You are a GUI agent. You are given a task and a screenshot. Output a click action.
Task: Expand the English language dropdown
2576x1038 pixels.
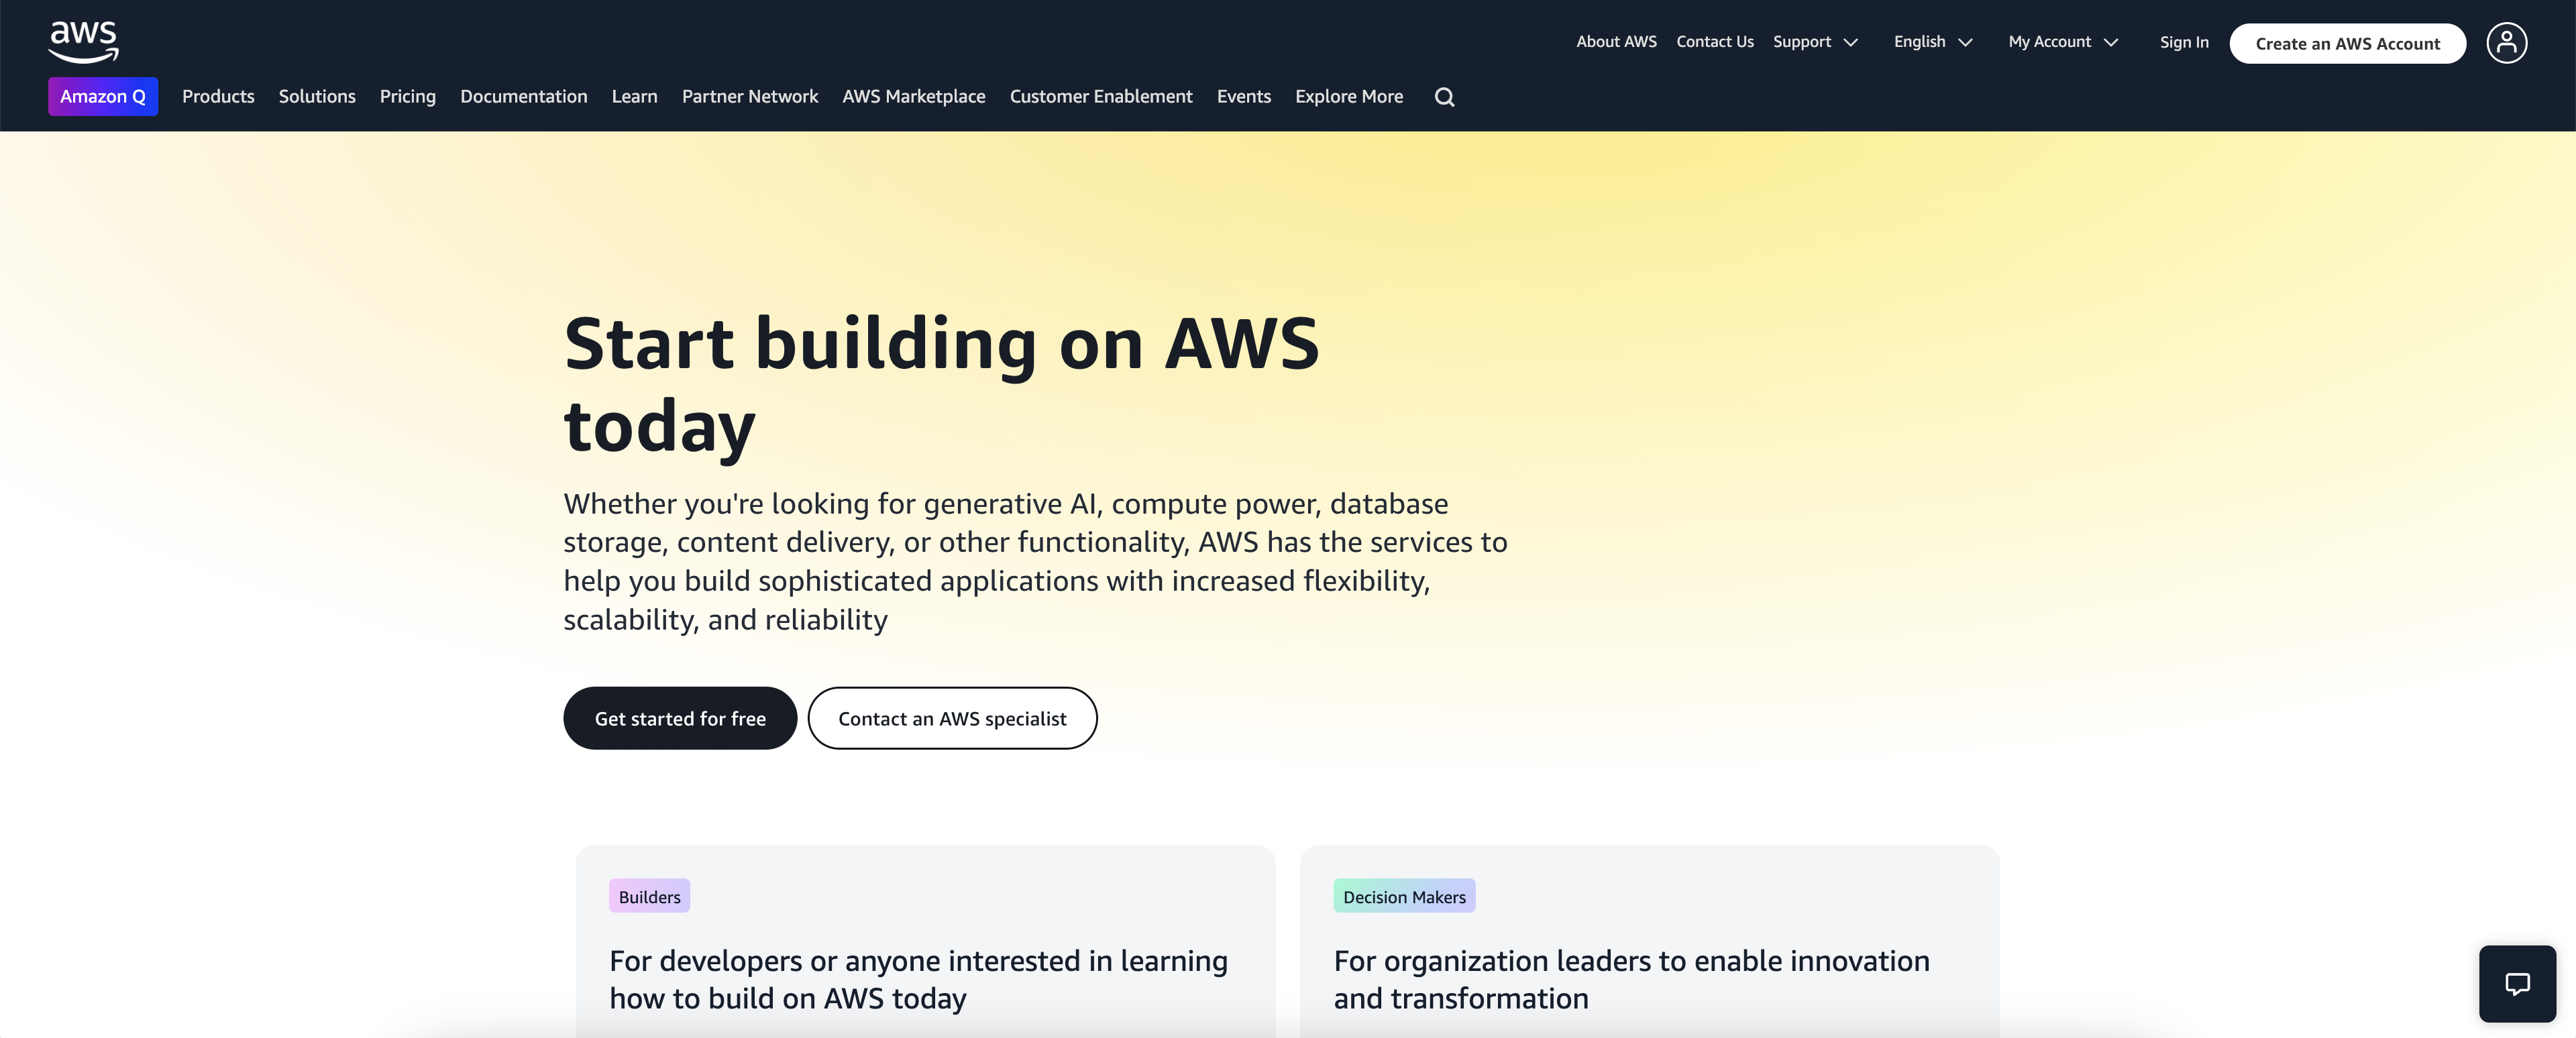coord(1932,42)
